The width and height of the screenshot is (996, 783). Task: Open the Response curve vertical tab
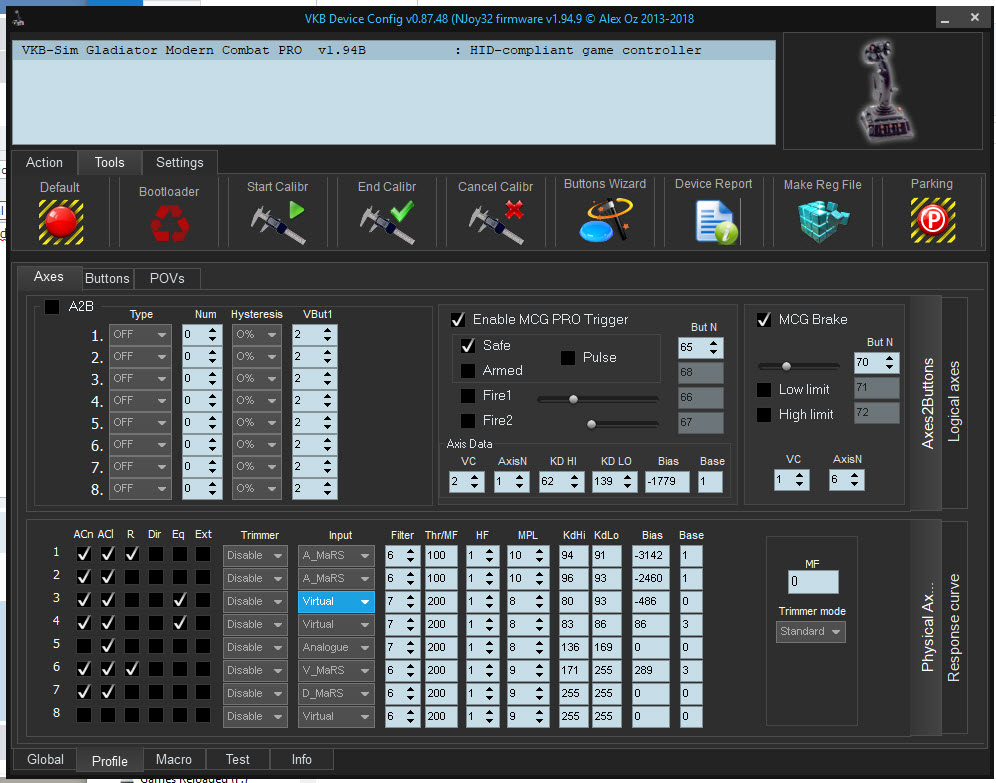click(955, 627)
